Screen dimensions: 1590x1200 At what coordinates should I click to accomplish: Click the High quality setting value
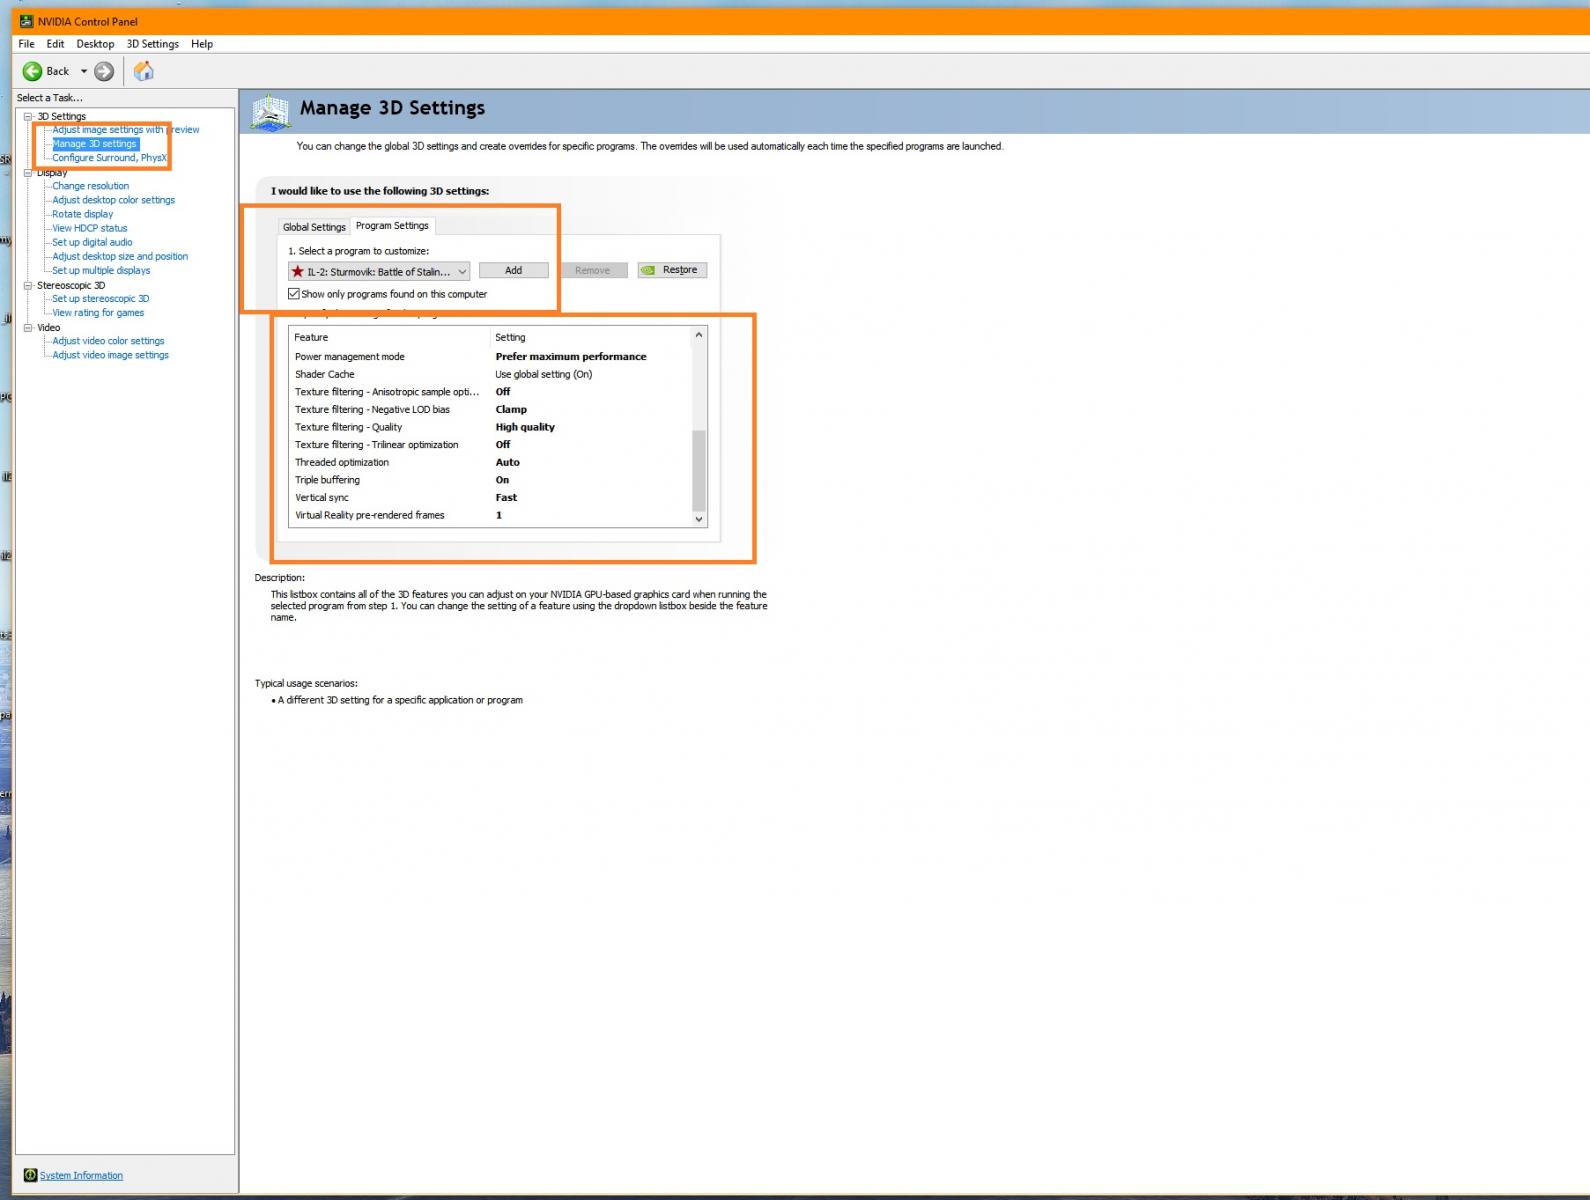click(525, 427)
